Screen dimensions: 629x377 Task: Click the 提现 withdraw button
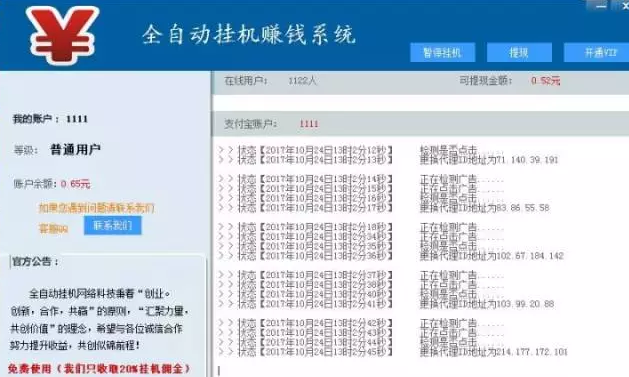[519, 53]
